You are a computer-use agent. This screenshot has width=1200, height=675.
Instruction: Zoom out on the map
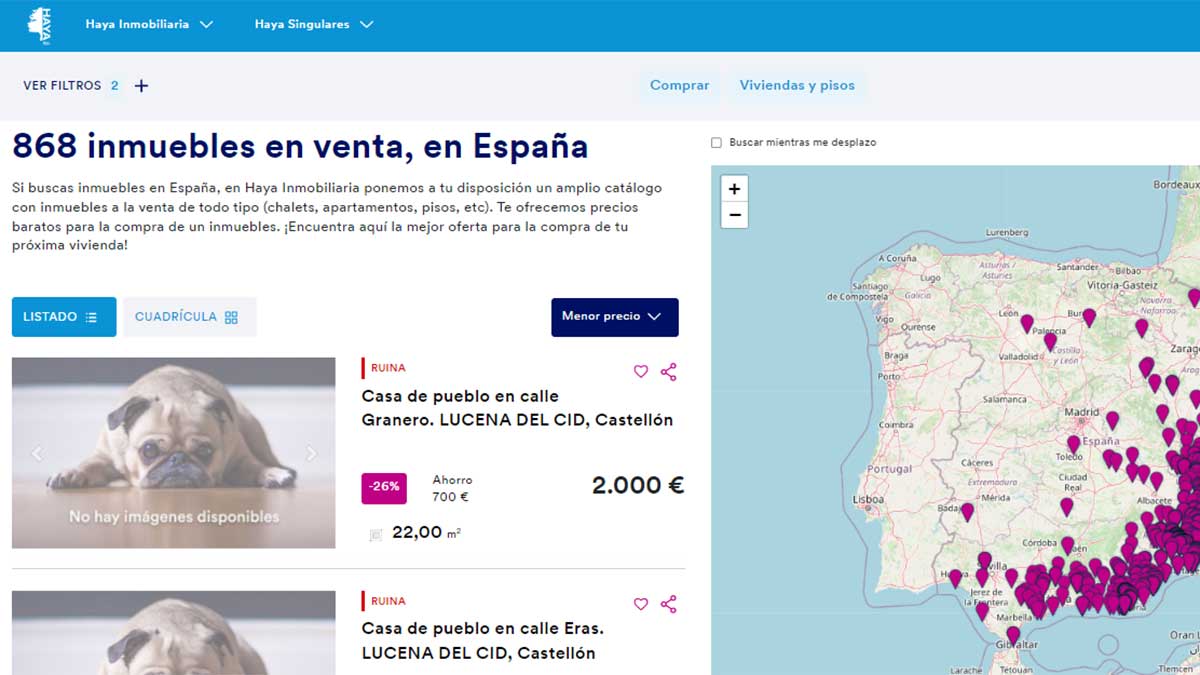tap(734, 215)
